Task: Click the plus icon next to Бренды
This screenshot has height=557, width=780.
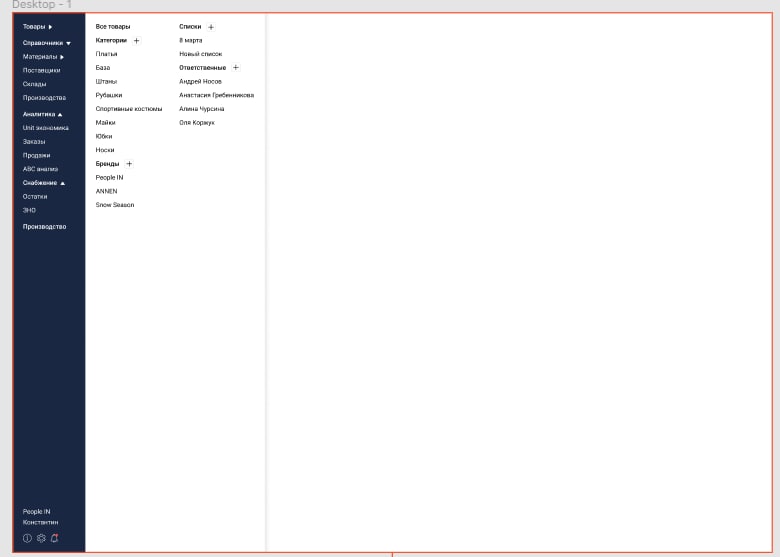Action: point(129,164)
